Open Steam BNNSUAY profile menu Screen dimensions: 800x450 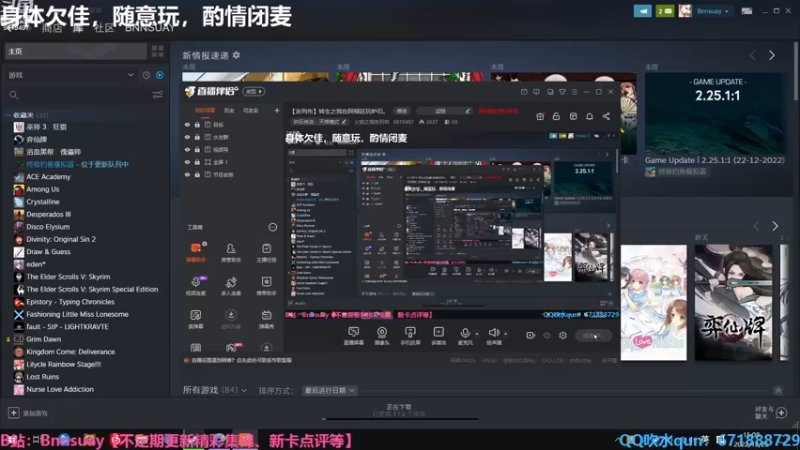pos(149,28)
